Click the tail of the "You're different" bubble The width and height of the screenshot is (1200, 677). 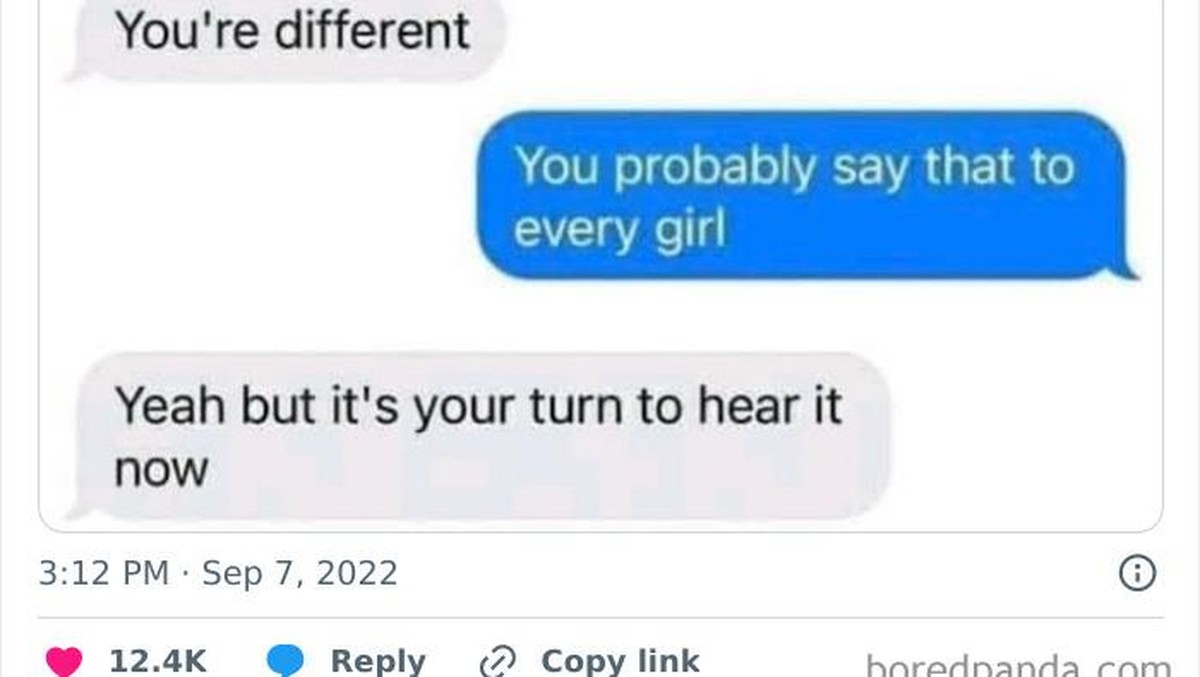coord(80,70)
